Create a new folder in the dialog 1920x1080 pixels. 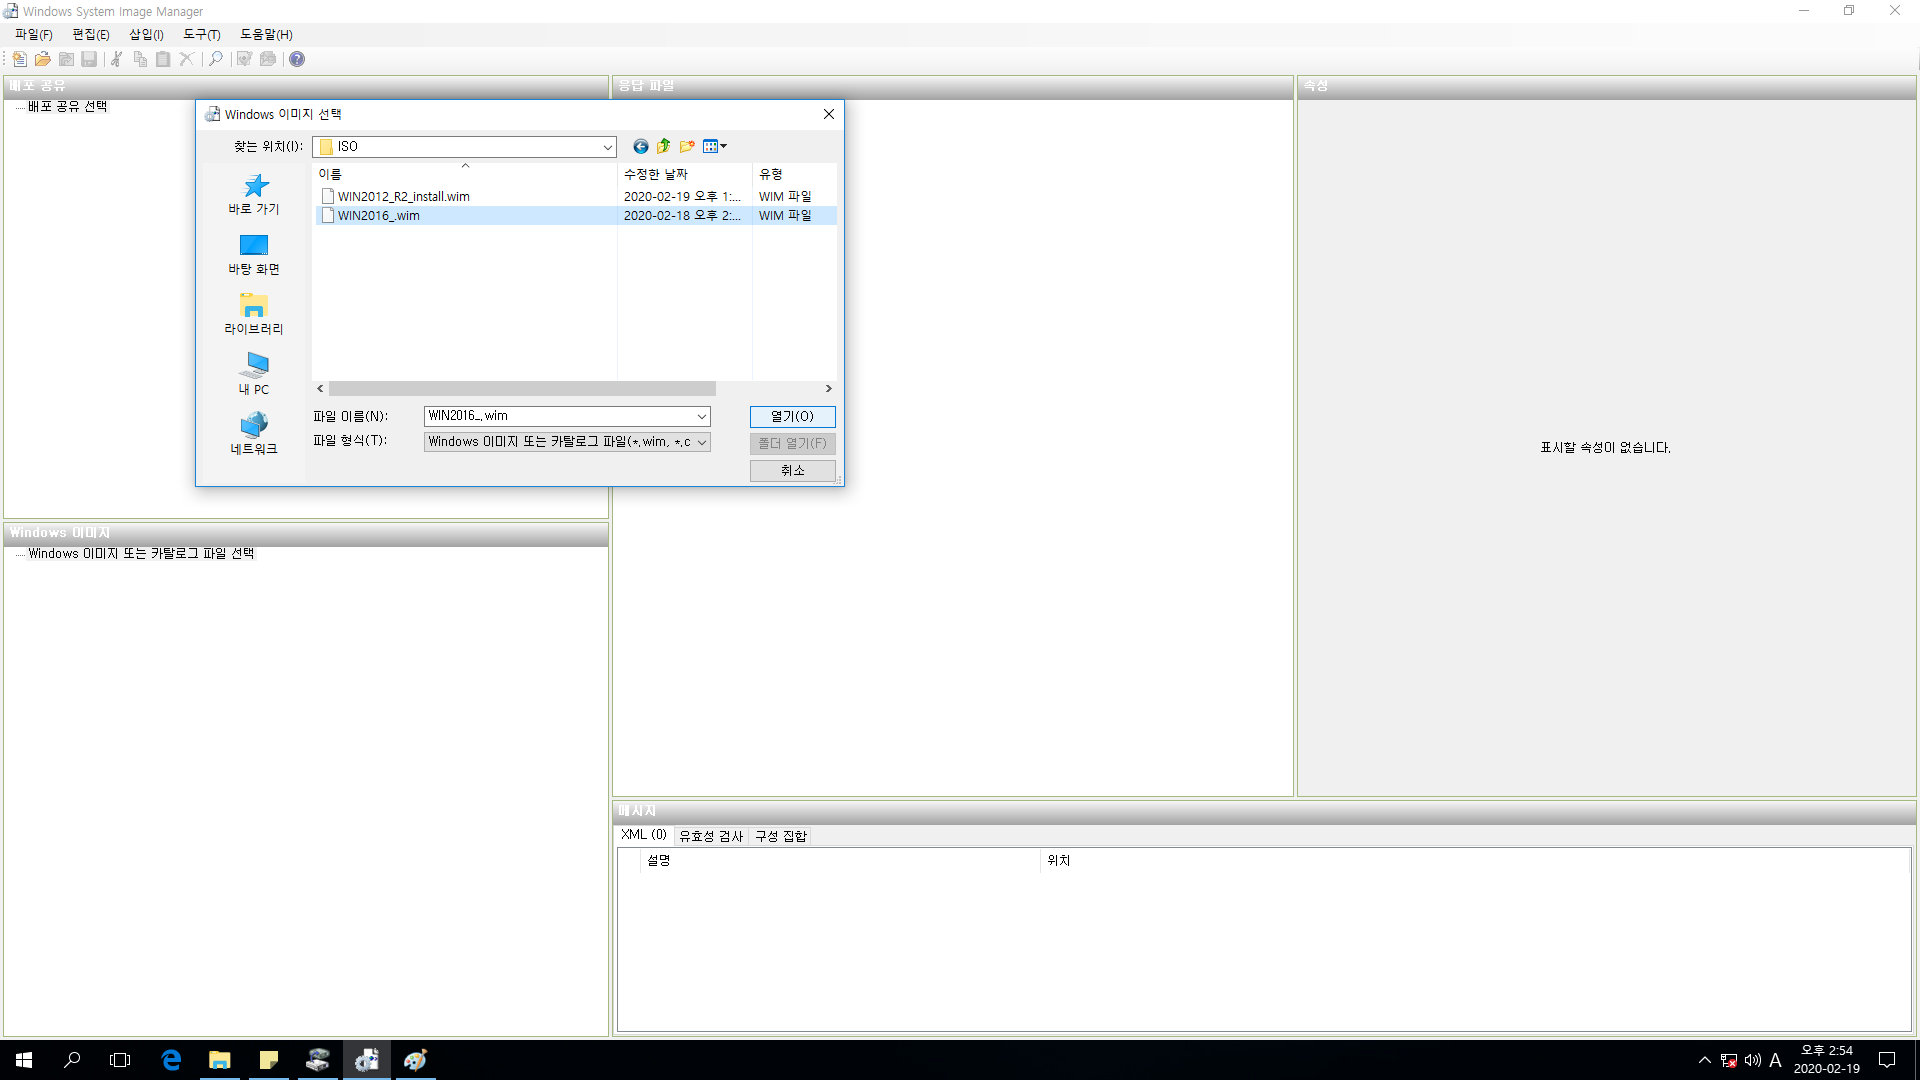pos(687,146)
